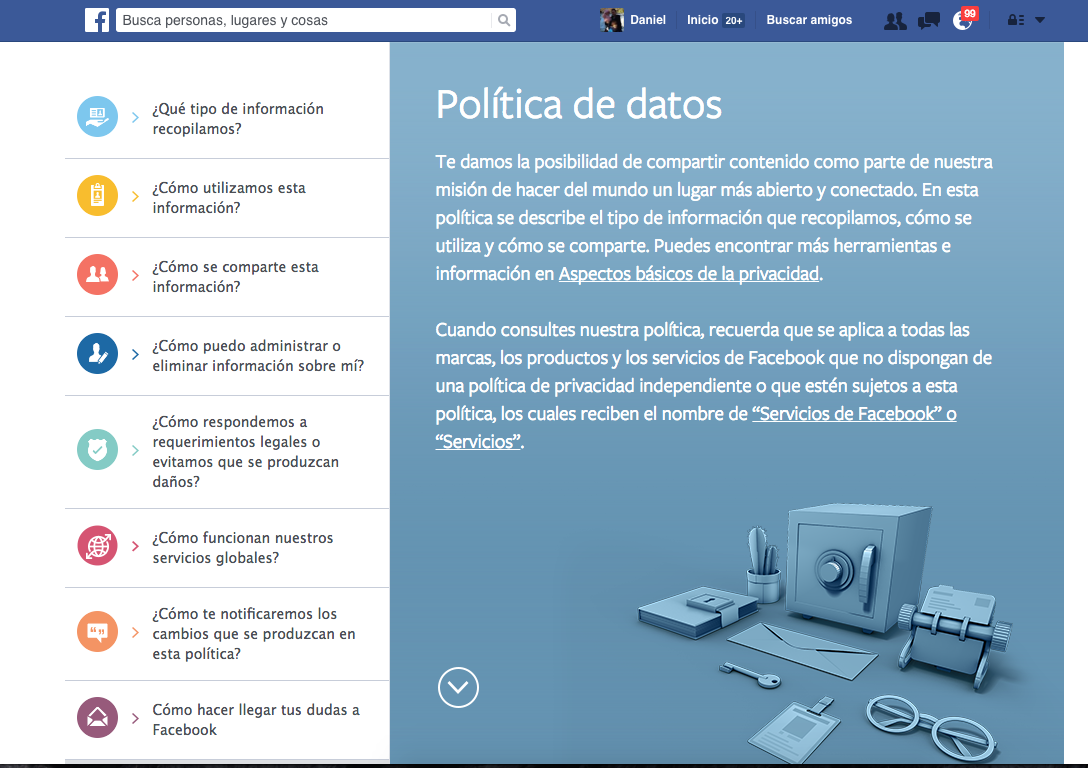Screen dimensions: 1088x768
Task: Click Daniel's profile picture thumbnail
Action: [x=611, y=20]
